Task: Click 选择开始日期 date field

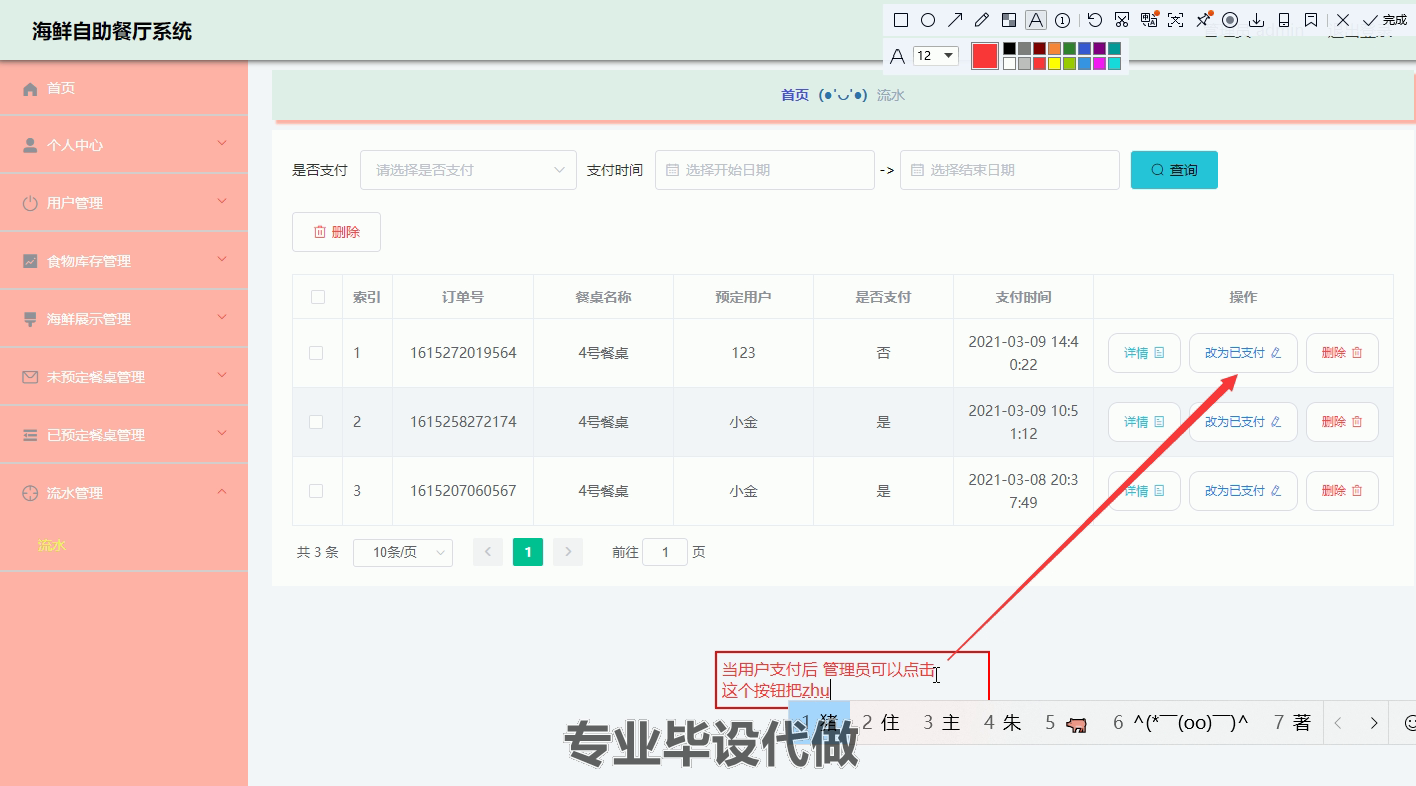Action: coord(765,170)
